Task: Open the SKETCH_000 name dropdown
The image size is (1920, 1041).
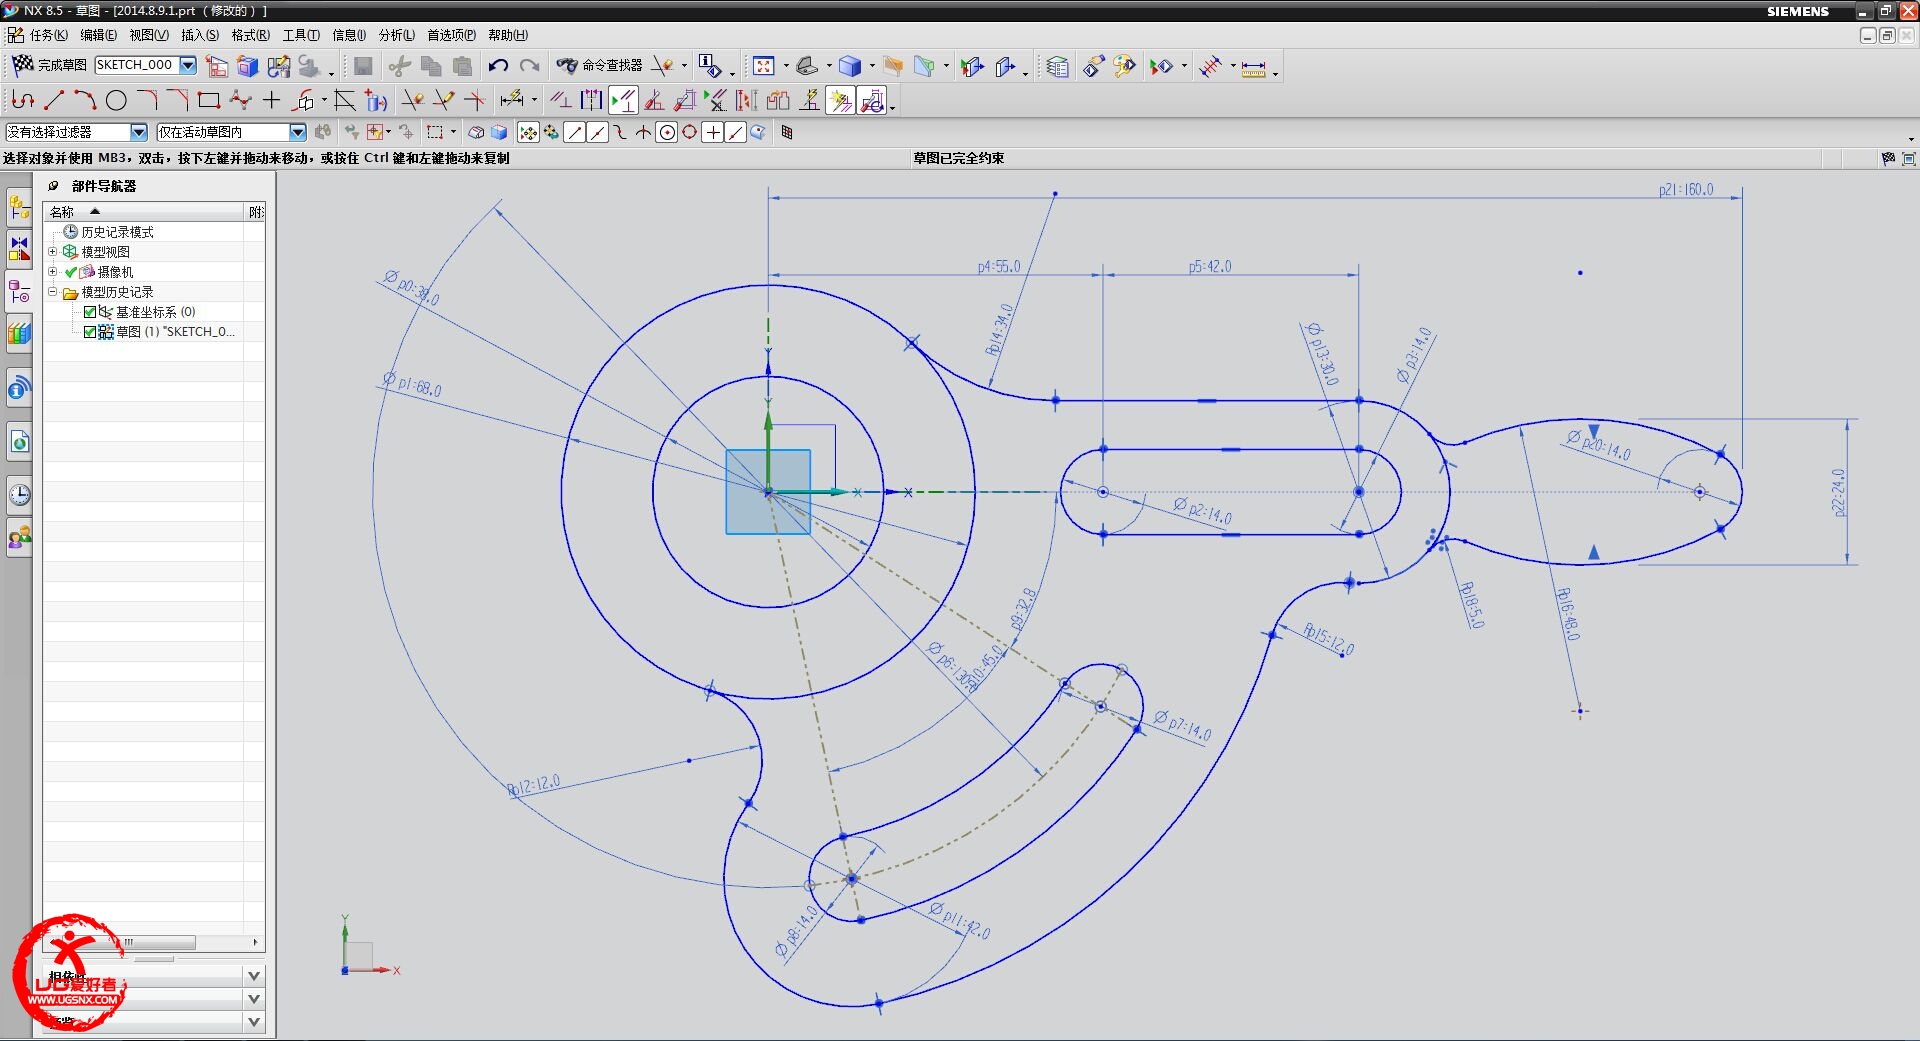Action: pyautogui.click(x=188, y=65)
